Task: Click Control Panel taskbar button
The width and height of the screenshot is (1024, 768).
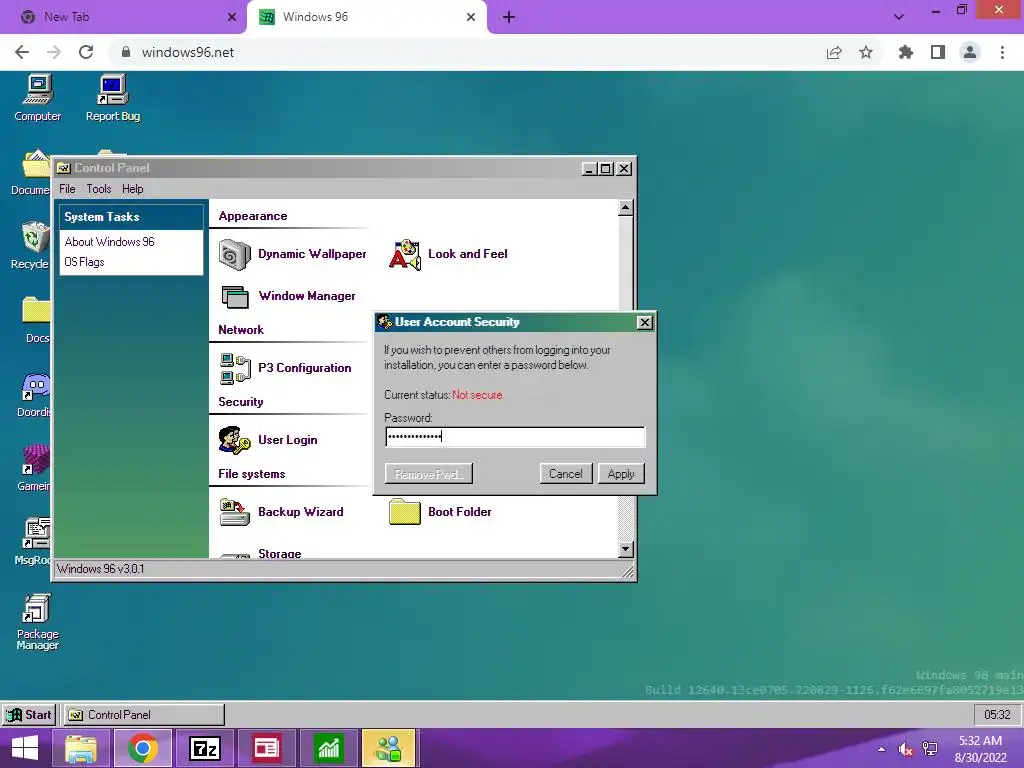Action: pyautogui.click(x=144, y=715)
